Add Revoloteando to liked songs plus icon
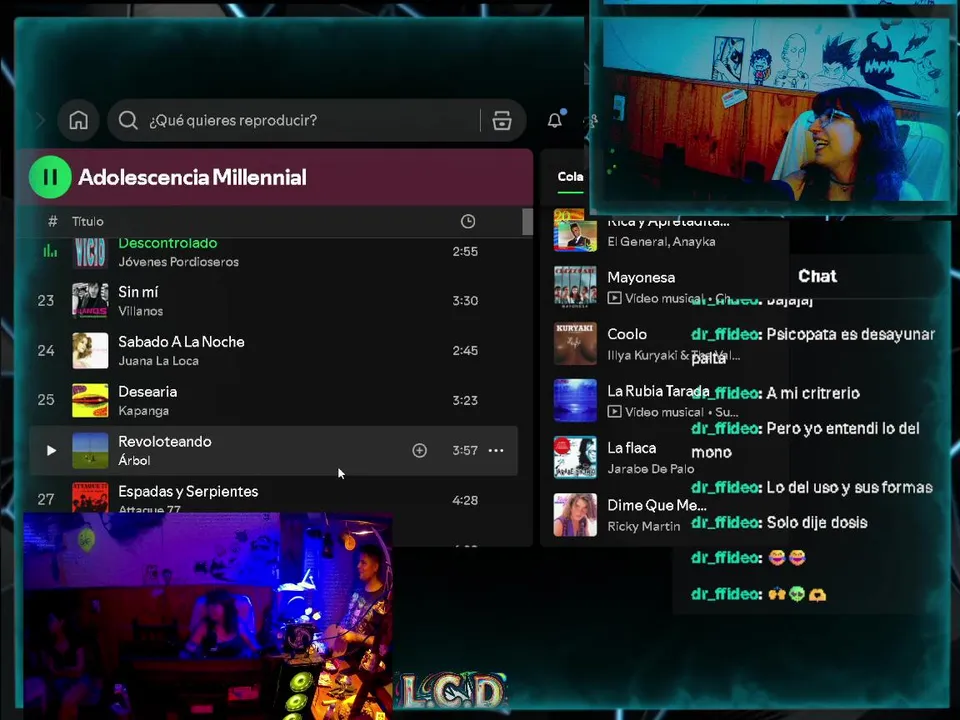The image size is (960, 720). tap(419, 451)
